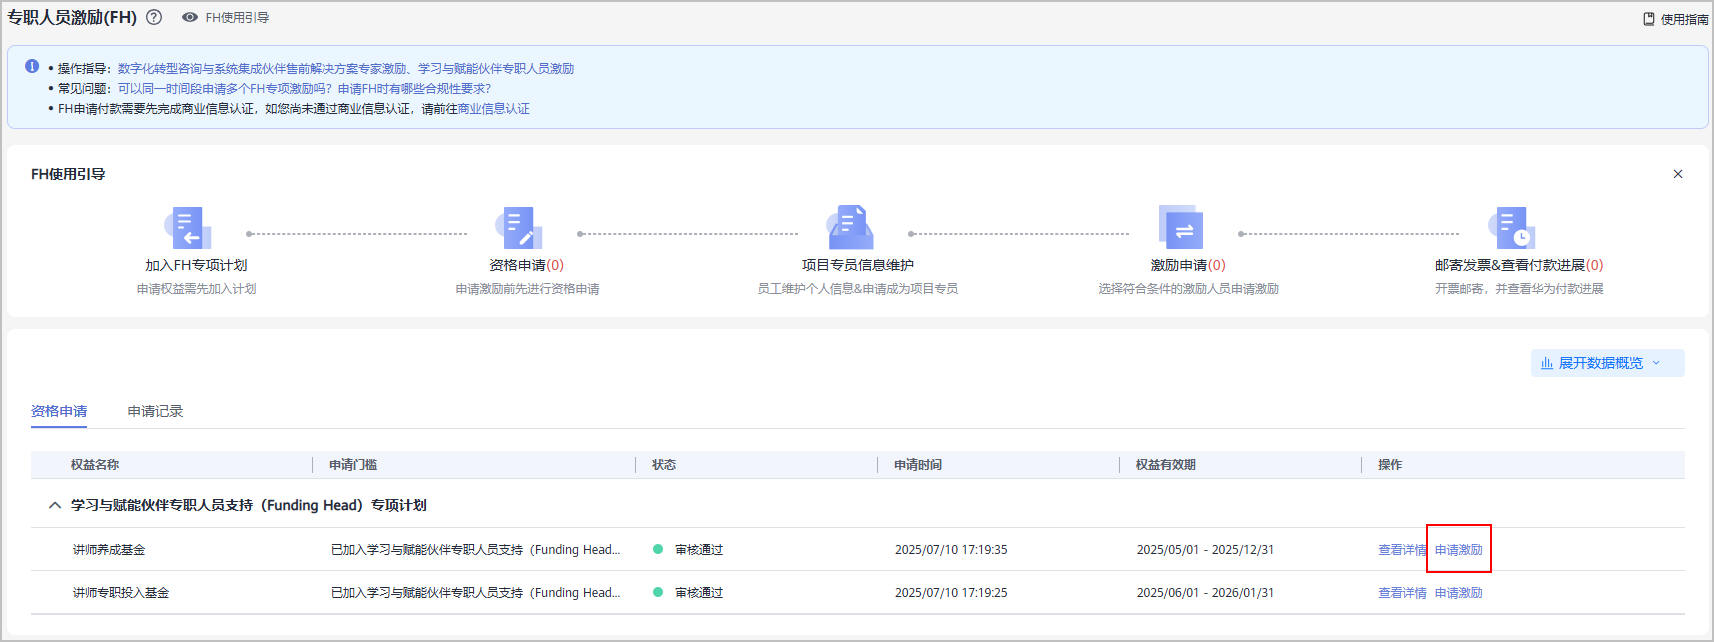Screen dimensions: 1714x642
Task: Click the 项目专员信息维护 step icon
Action: 850,228
